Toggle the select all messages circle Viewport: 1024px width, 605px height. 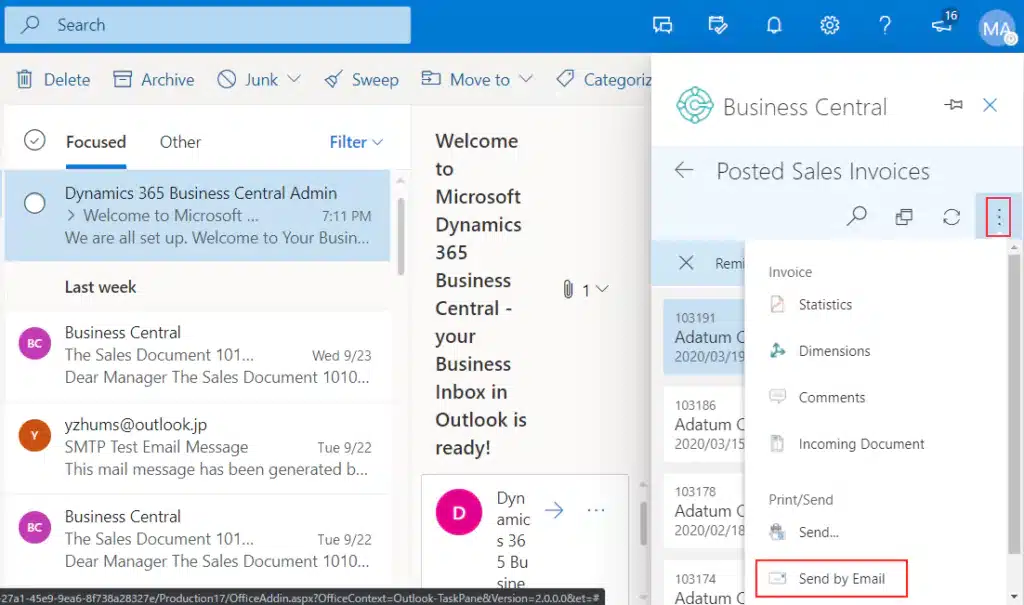pyautogui.click(x=35, y=141)
